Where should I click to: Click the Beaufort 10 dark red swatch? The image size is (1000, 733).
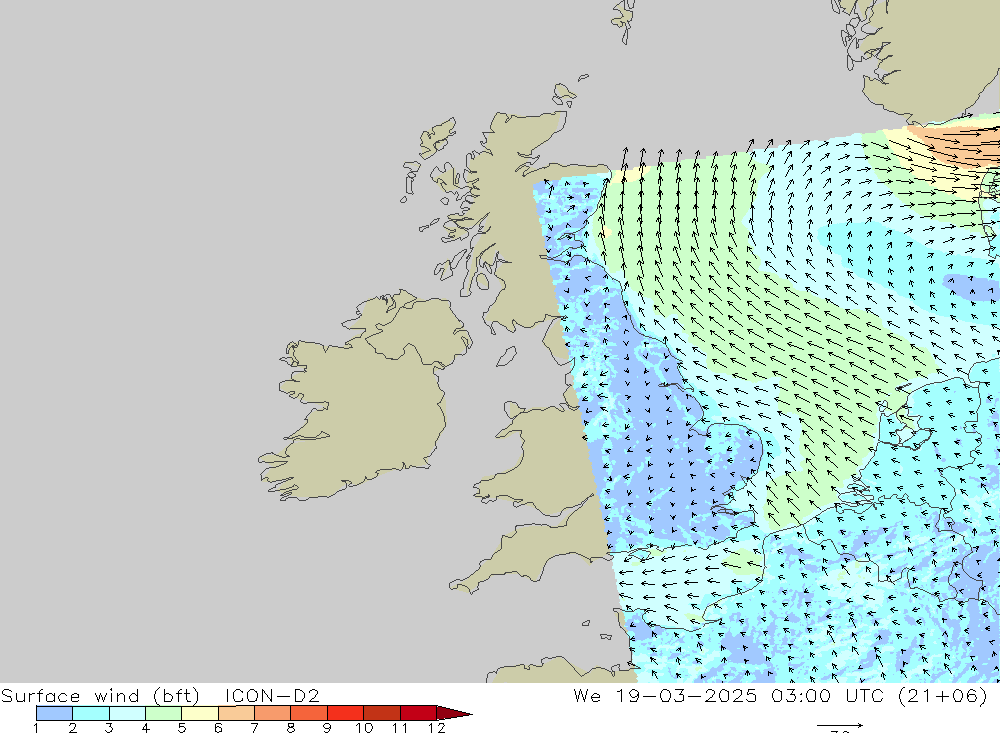tap(381, 713)
